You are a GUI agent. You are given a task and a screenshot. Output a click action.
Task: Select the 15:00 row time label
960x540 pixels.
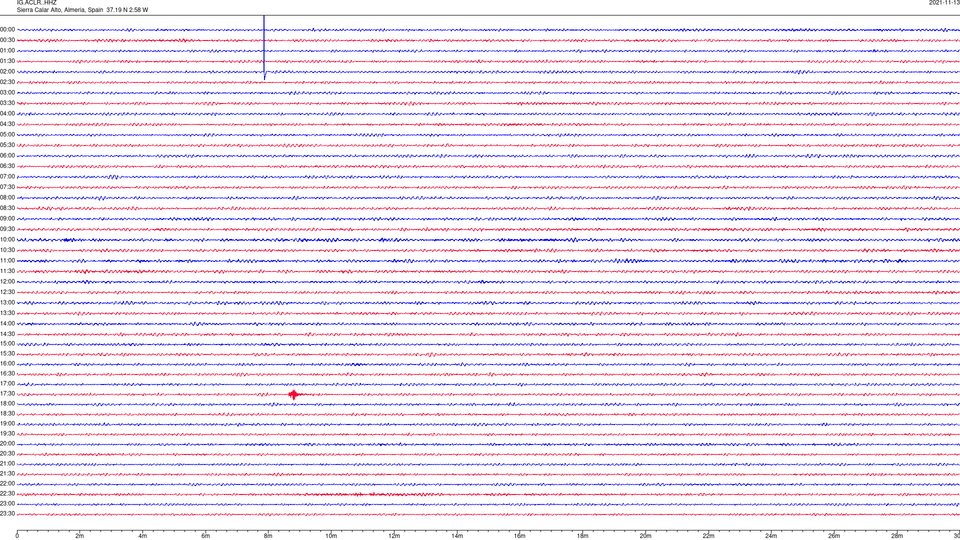[x=7, y=343]
